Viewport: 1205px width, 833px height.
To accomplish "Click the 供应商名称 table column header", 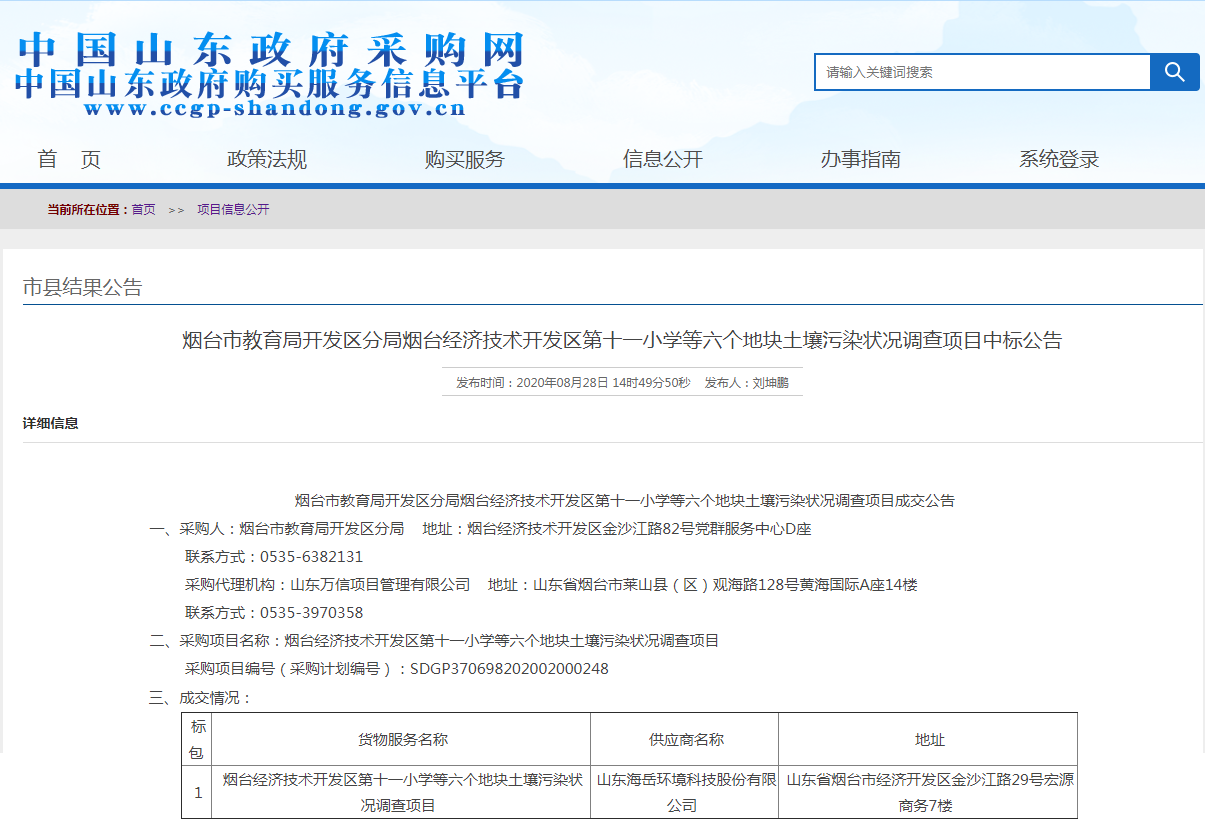I will click(x=684, y=740).
